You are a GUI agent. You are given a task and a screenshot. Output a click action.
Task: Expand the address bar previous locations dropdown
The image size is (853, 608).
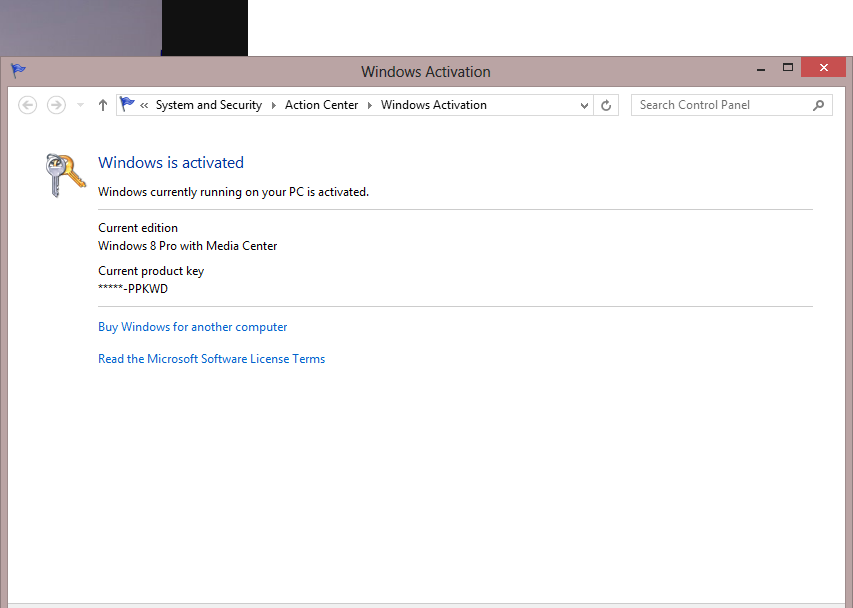pyautogui.click(x=585, y=105)
